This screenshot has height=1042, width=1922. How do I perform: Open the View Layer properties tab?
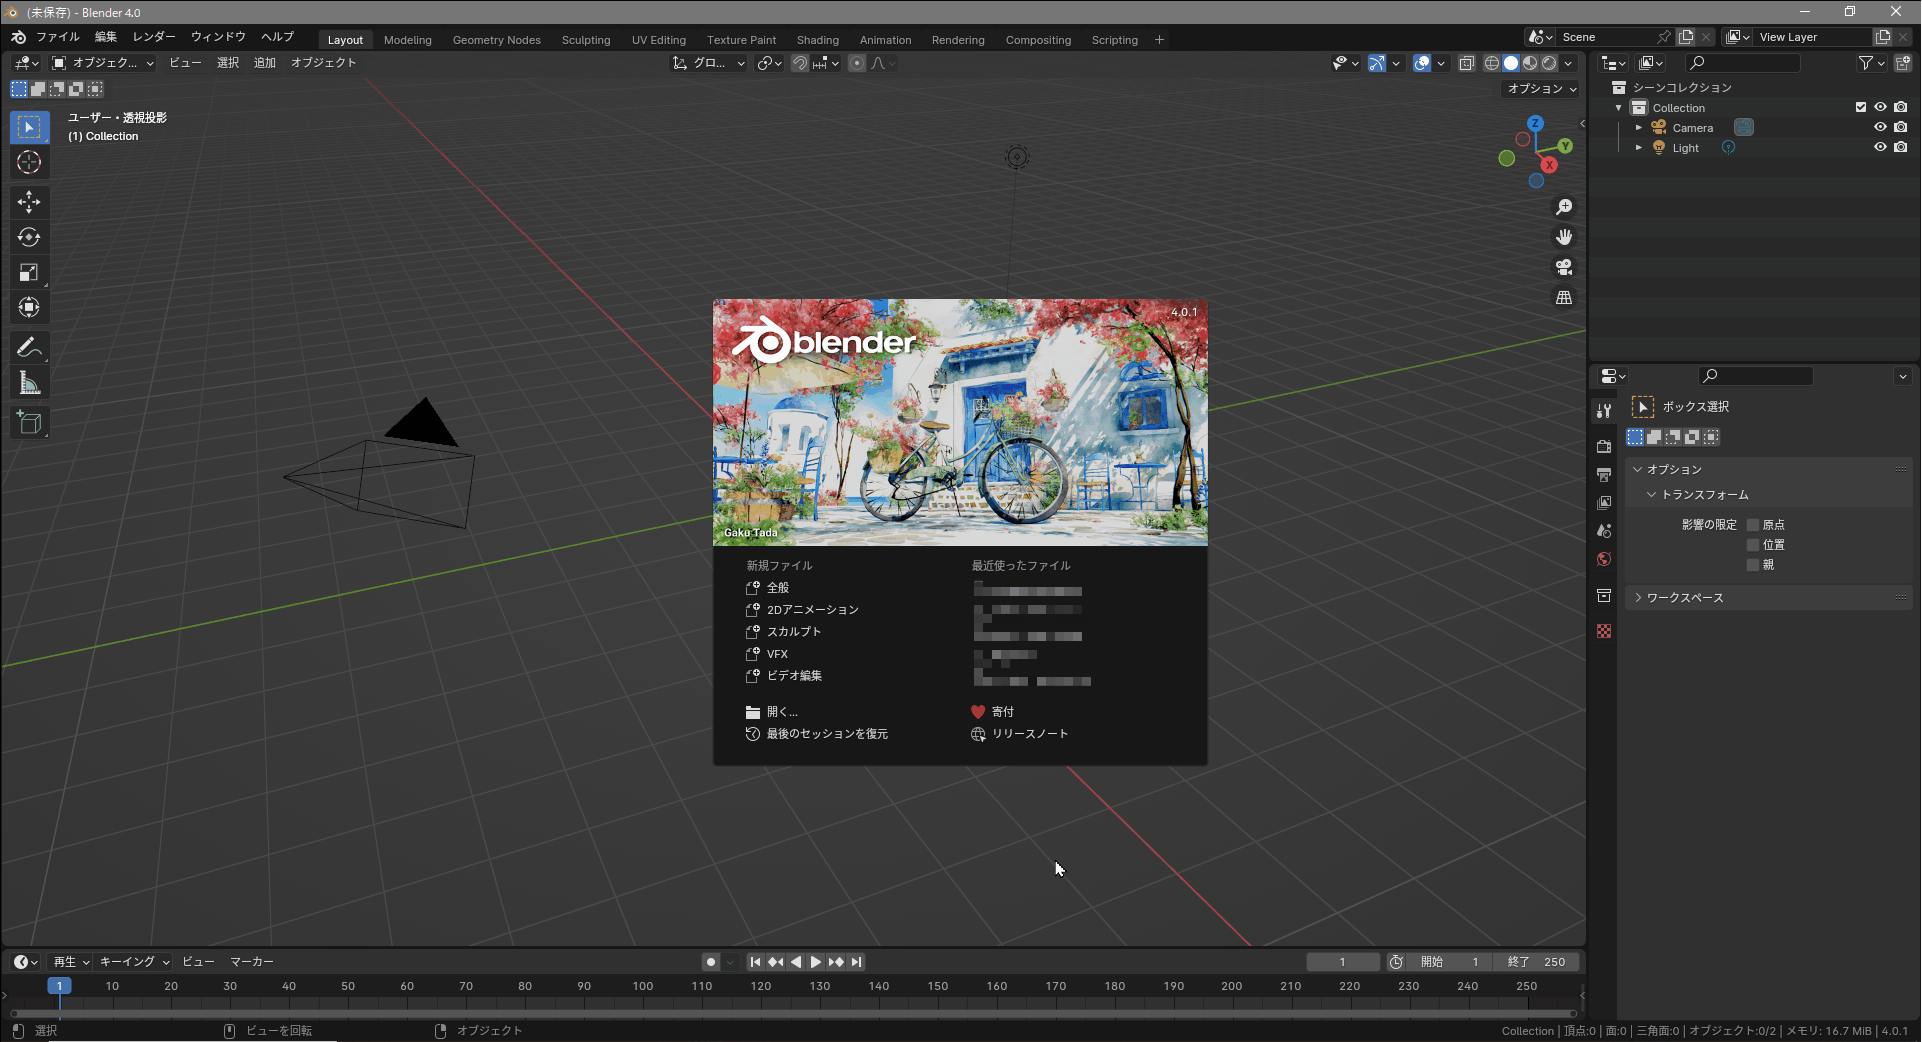click(x=1604, y=502)
